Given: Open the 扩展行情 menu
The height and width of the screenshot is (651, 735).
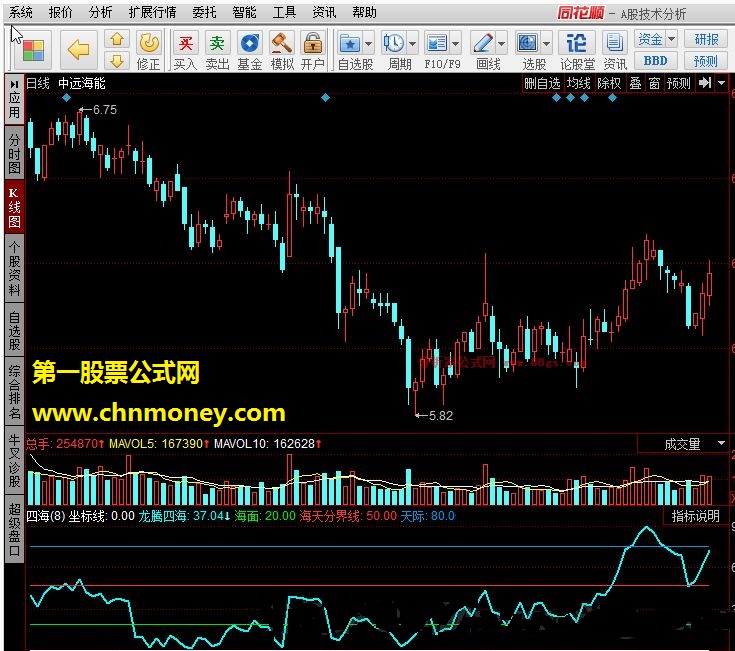Looking at the screenshot, I should pyautogui.click(x=152, y=13).
